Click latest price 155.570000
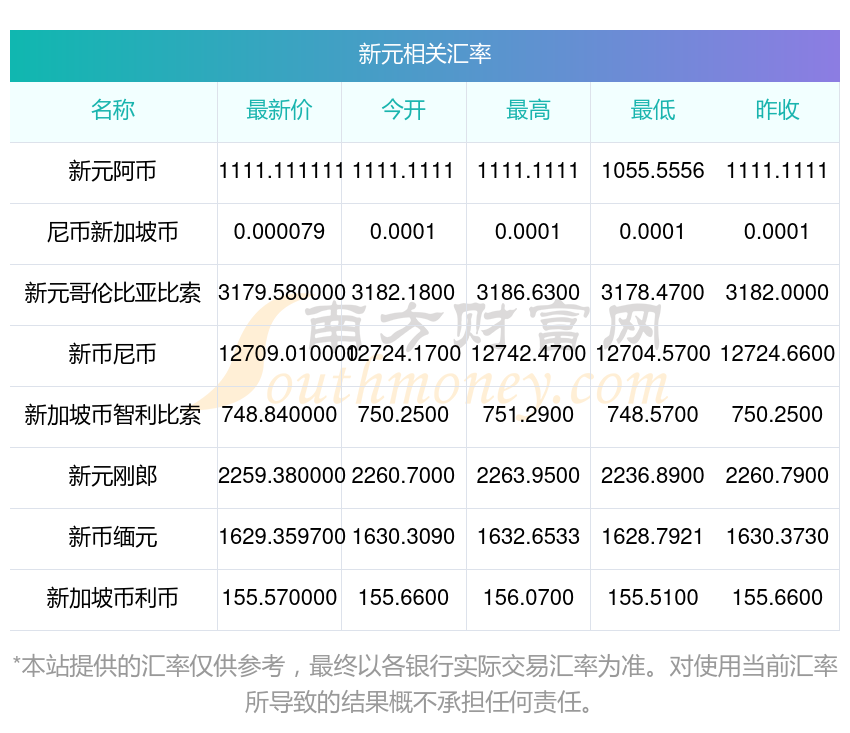This screenshot has width=850, height=733. (x=280, y=598)
